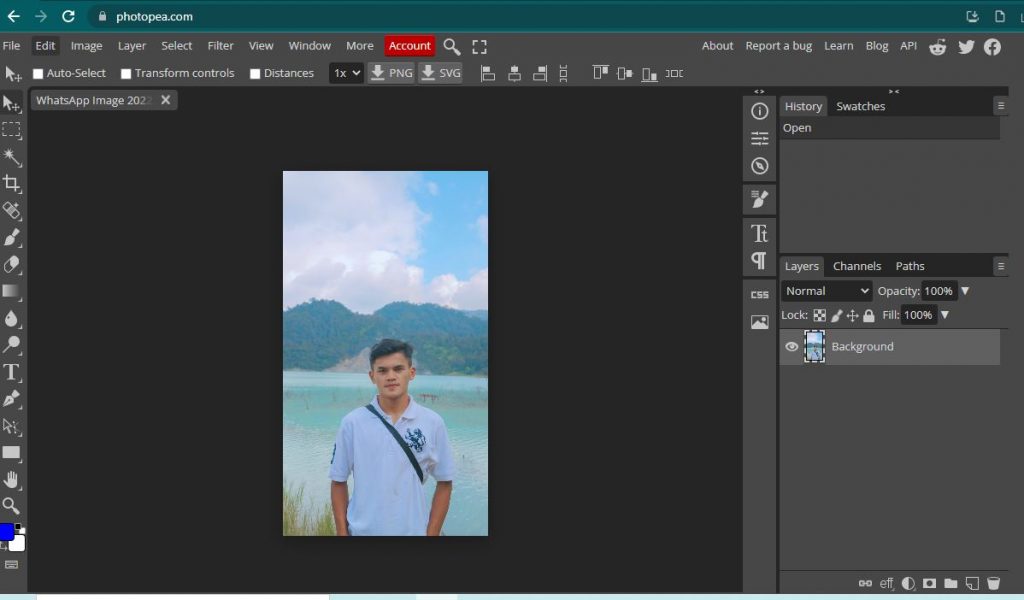Viewport: 1024px width, 600px height.
Task: Select the Spot Healing Brush tool
Action: pyautogui.click(x=11, y=210)
